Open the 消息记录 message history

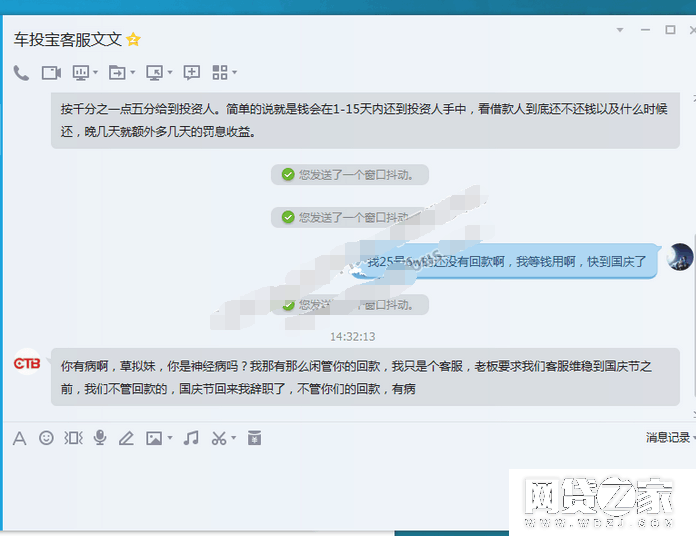(667, 438)
